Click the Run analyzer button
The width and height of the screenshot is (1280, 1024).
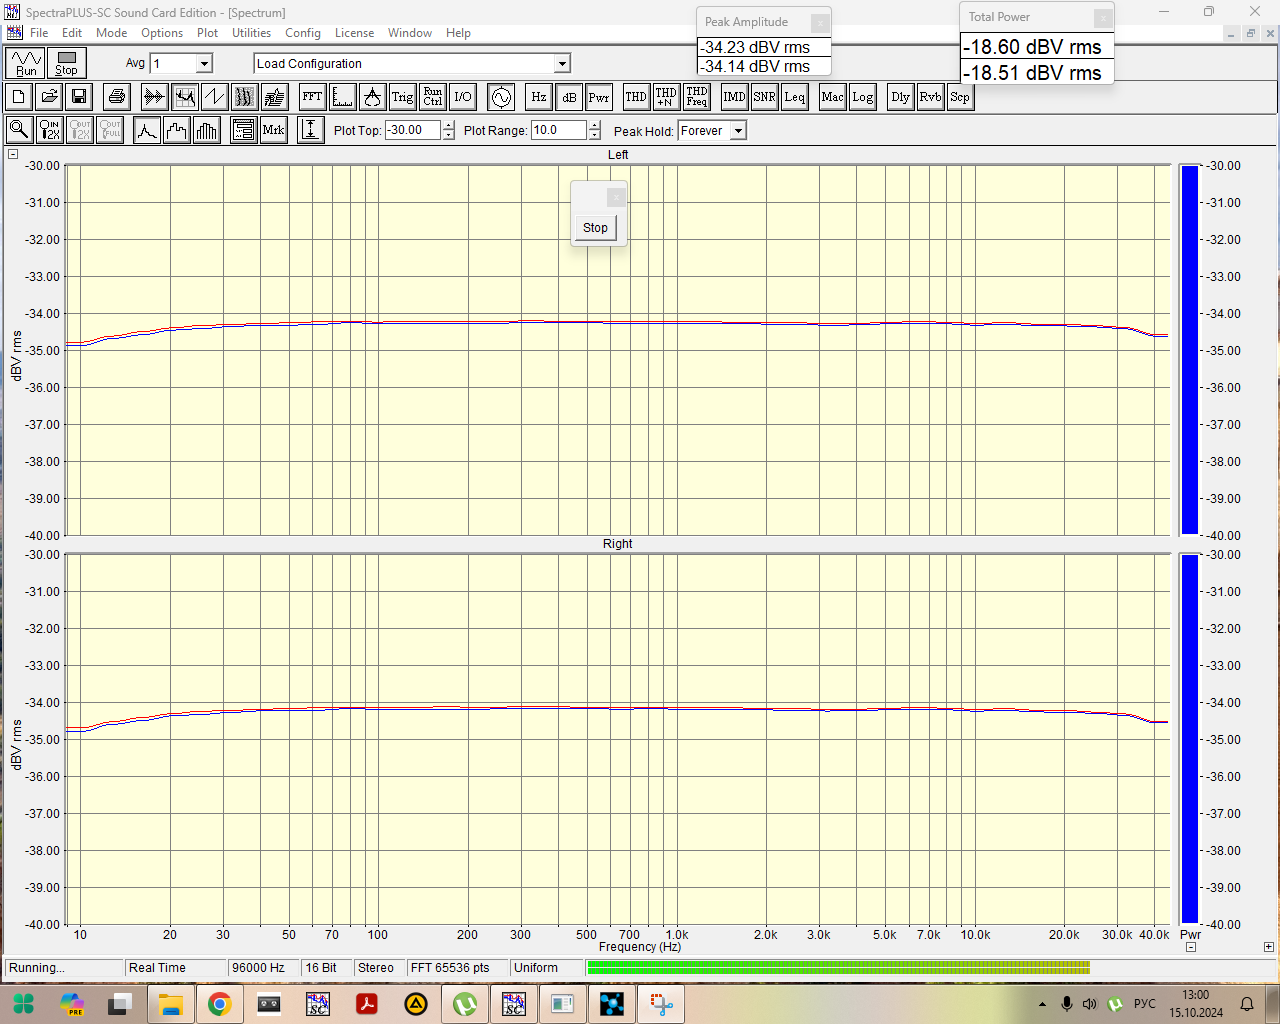pos(26,63)
